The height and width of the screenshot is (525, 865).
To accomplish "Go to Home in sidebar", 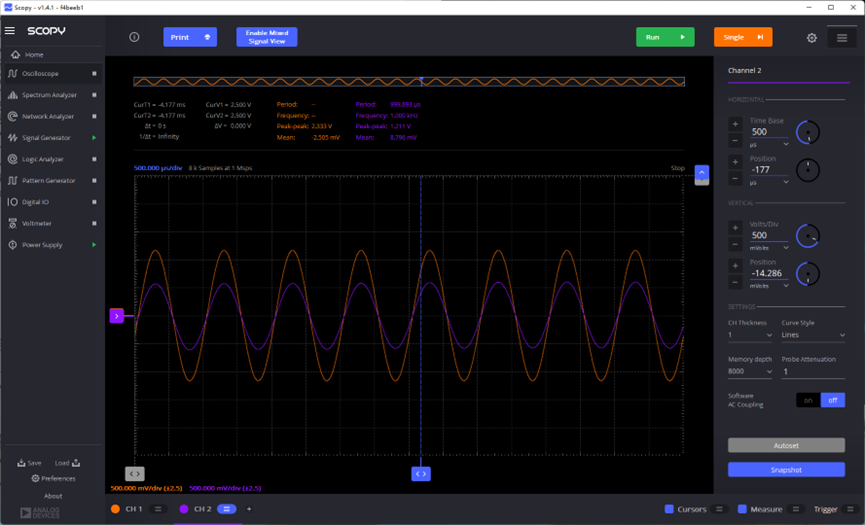I will (28, 55).
